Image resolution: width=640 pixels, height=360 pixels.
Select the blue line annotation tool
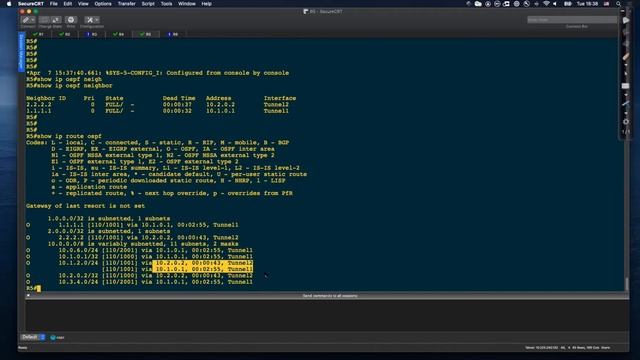click(626, 104)
